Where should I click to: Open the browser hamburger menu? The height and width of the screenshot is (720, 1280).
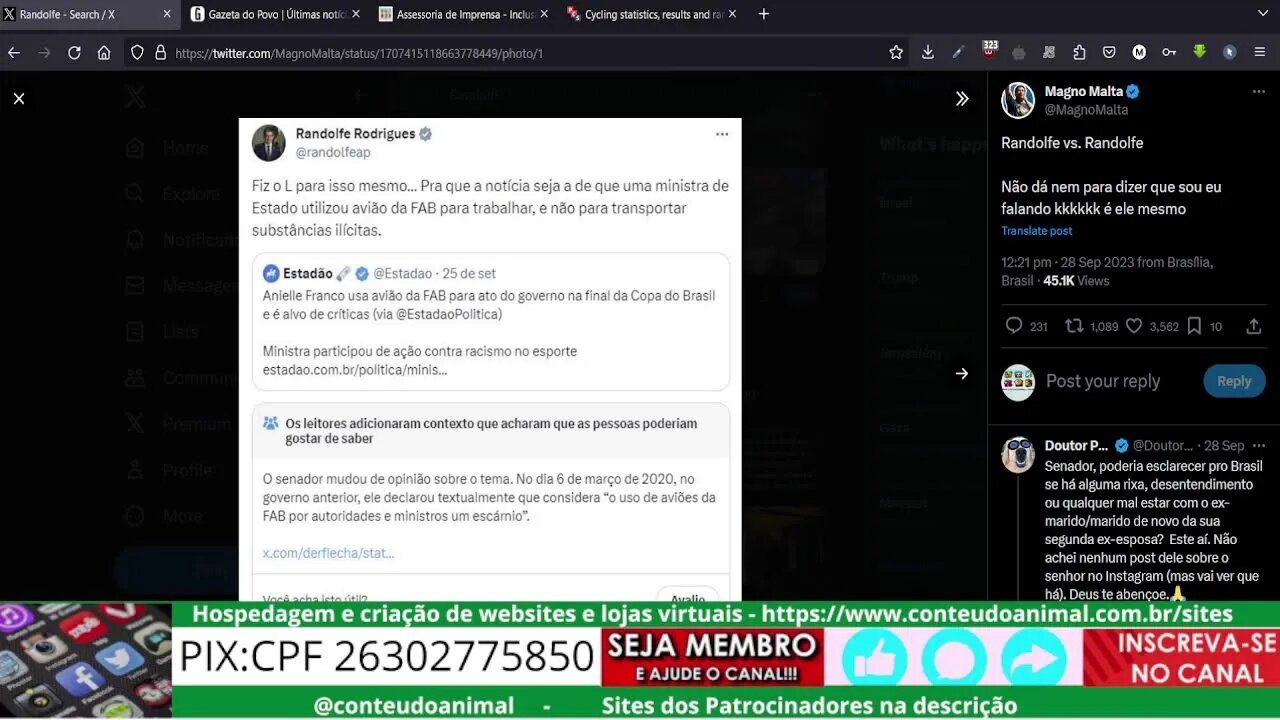tap(1262, 53)
